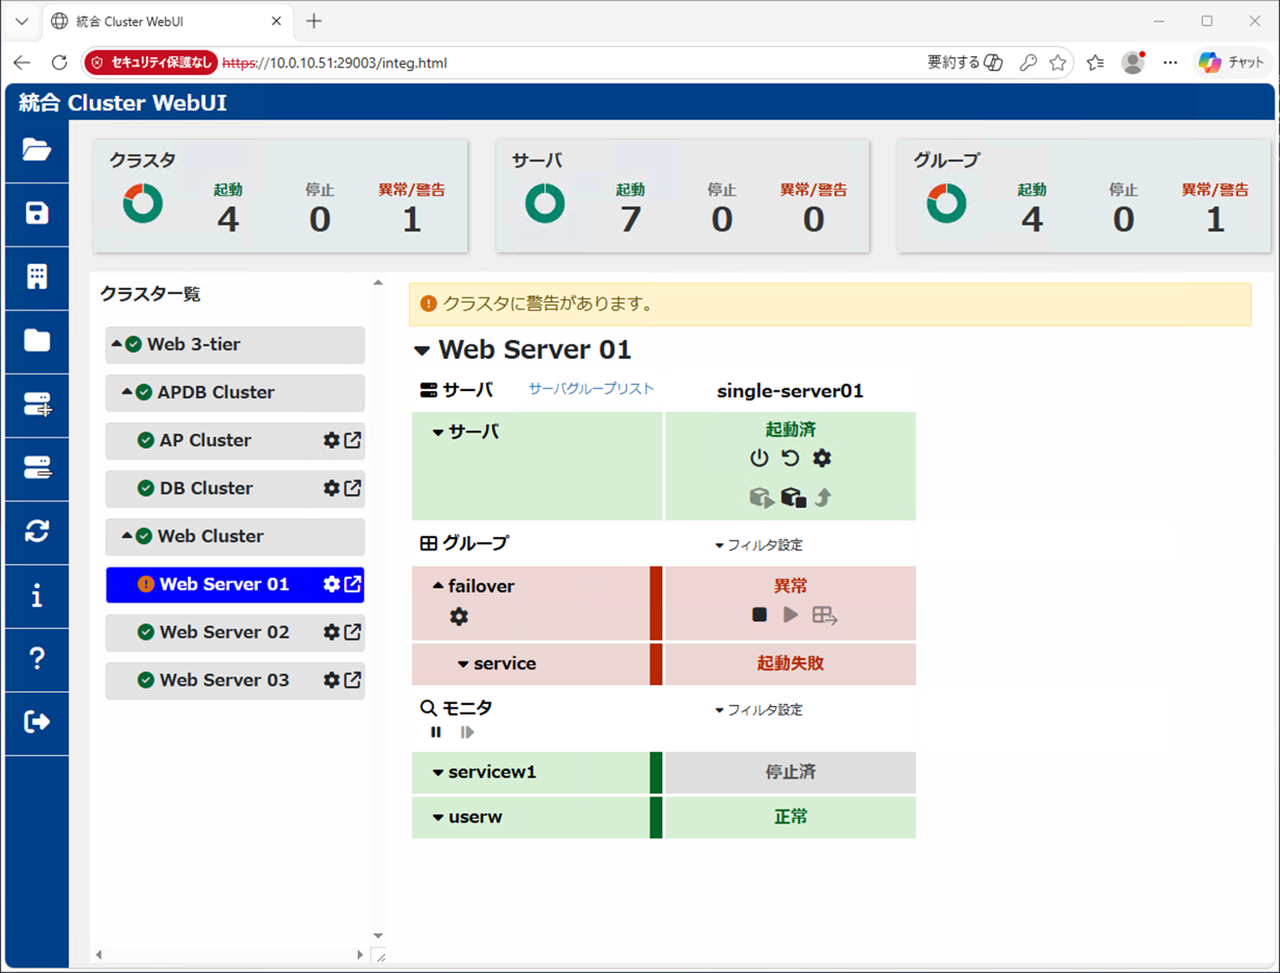Pause all monitors with the pause icon
The image size is (1280, 973).
436,732
